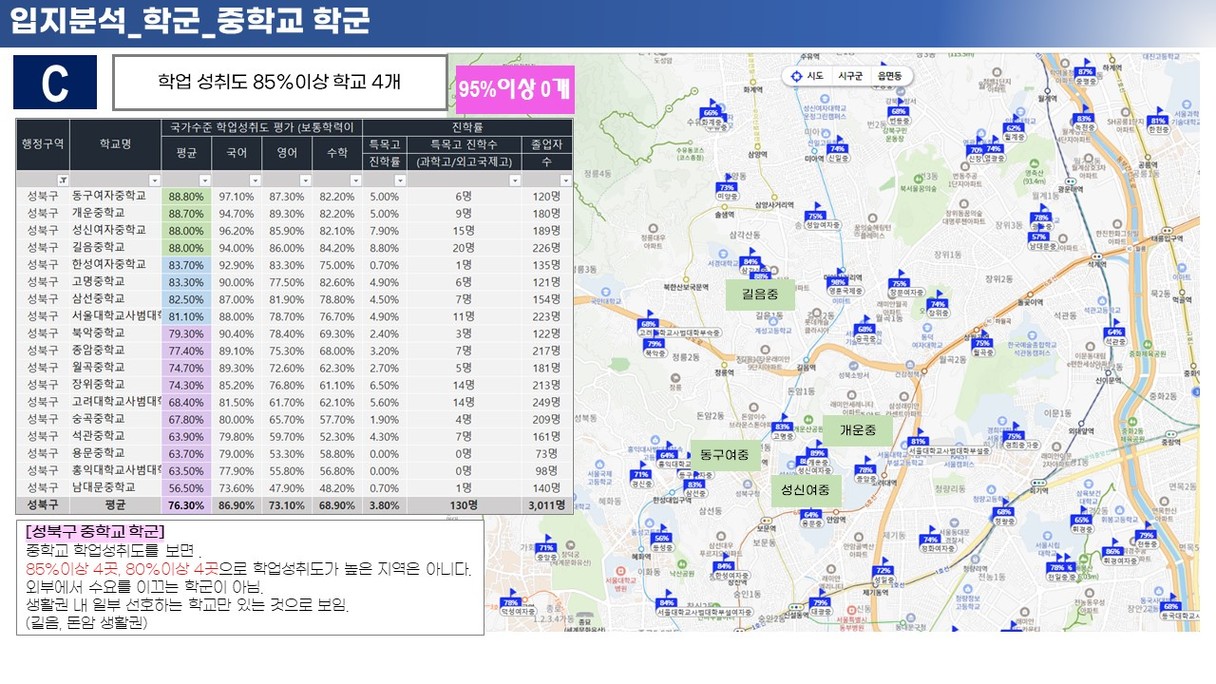1216x684 pixels.
Task: Click the 한성여자중학교 row name
Action: [x=116, y=264]
